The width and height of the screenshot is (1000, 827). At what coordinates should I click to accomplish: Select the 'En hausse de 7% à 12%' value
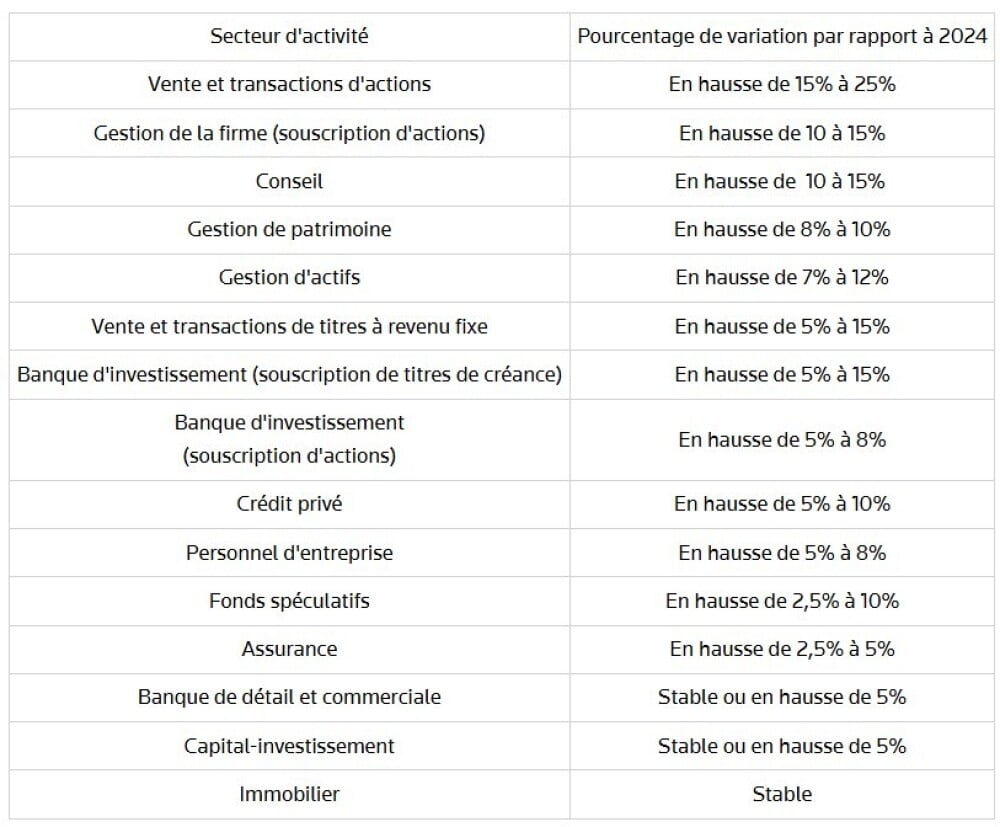pyautogui.click(x=782, y=277)
